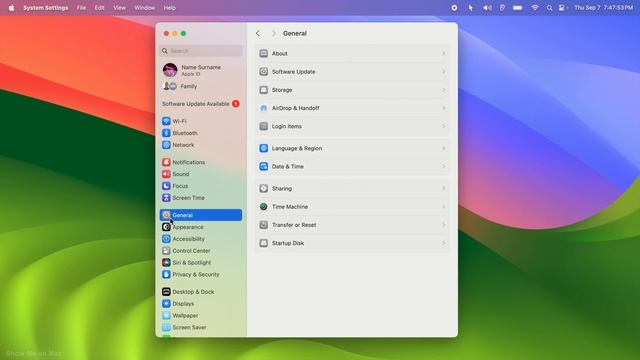This screenshot has height=360, width=640.
Task: Click the Language & Region globe icon
Action: click(264, 148)
